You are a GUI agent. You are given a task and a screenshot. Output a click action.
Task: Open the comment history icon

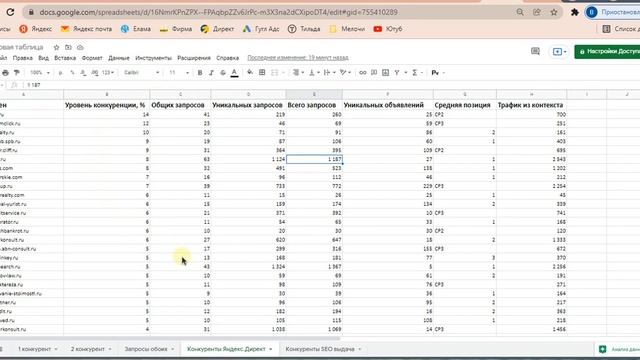pyautogui.click(x=535, y=51)
